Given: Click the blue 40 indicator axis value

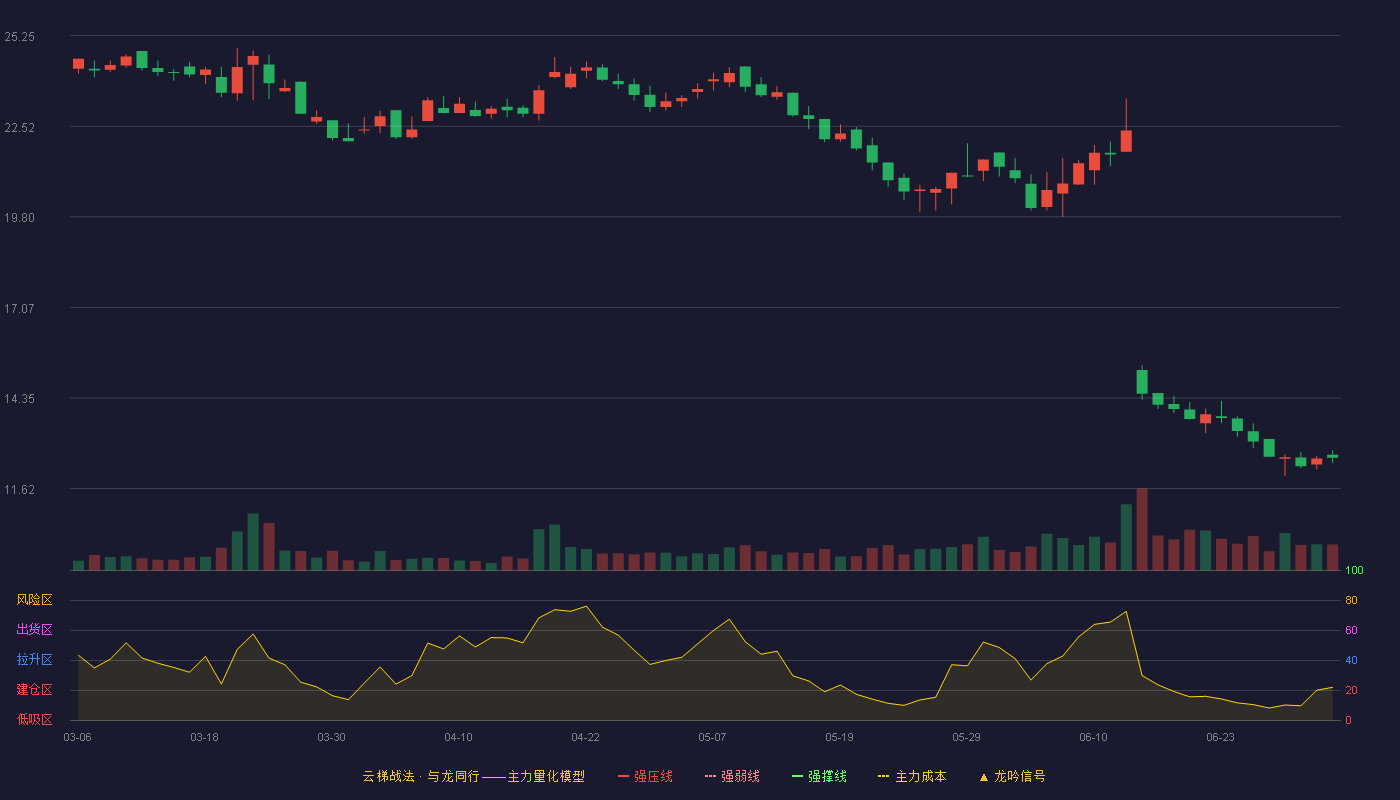Looking at the screenshot, I should click(x=1351, y=660).
